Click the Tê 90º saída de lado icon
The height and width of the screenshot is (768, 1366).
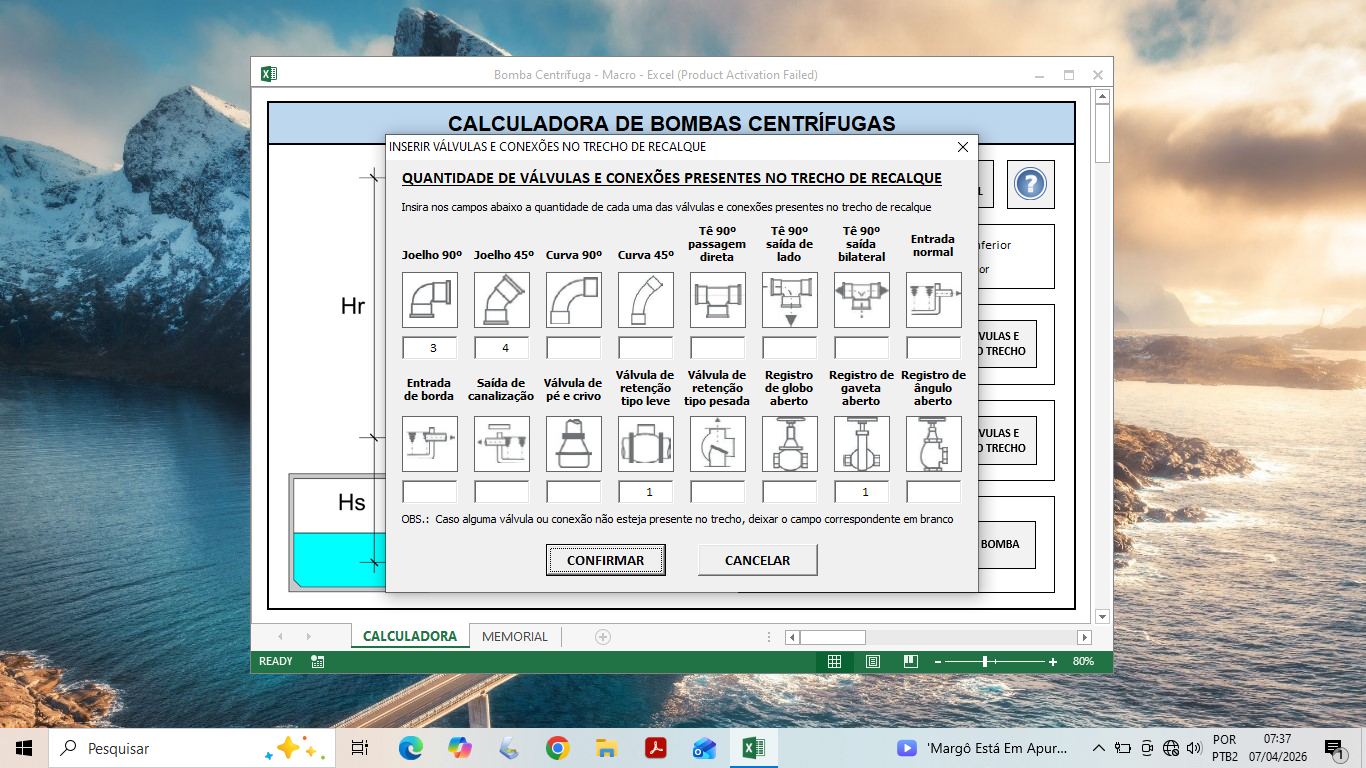(x=790, y=300)
